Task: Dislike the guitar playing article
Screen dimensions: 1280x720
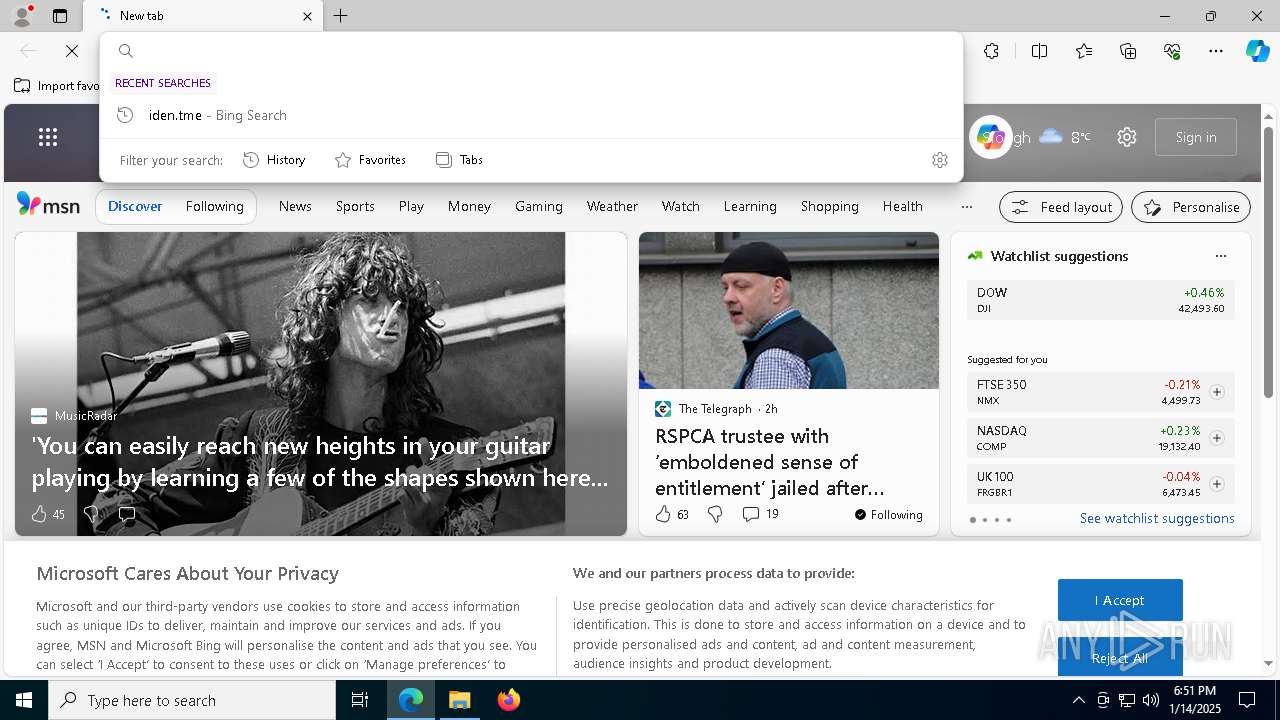Action: [x=91, y=514]
